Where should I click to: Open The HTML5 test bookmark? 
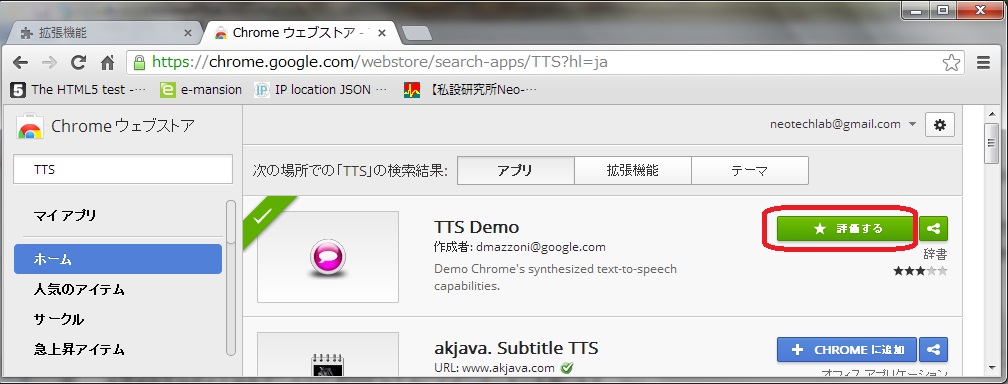[78, 90]
